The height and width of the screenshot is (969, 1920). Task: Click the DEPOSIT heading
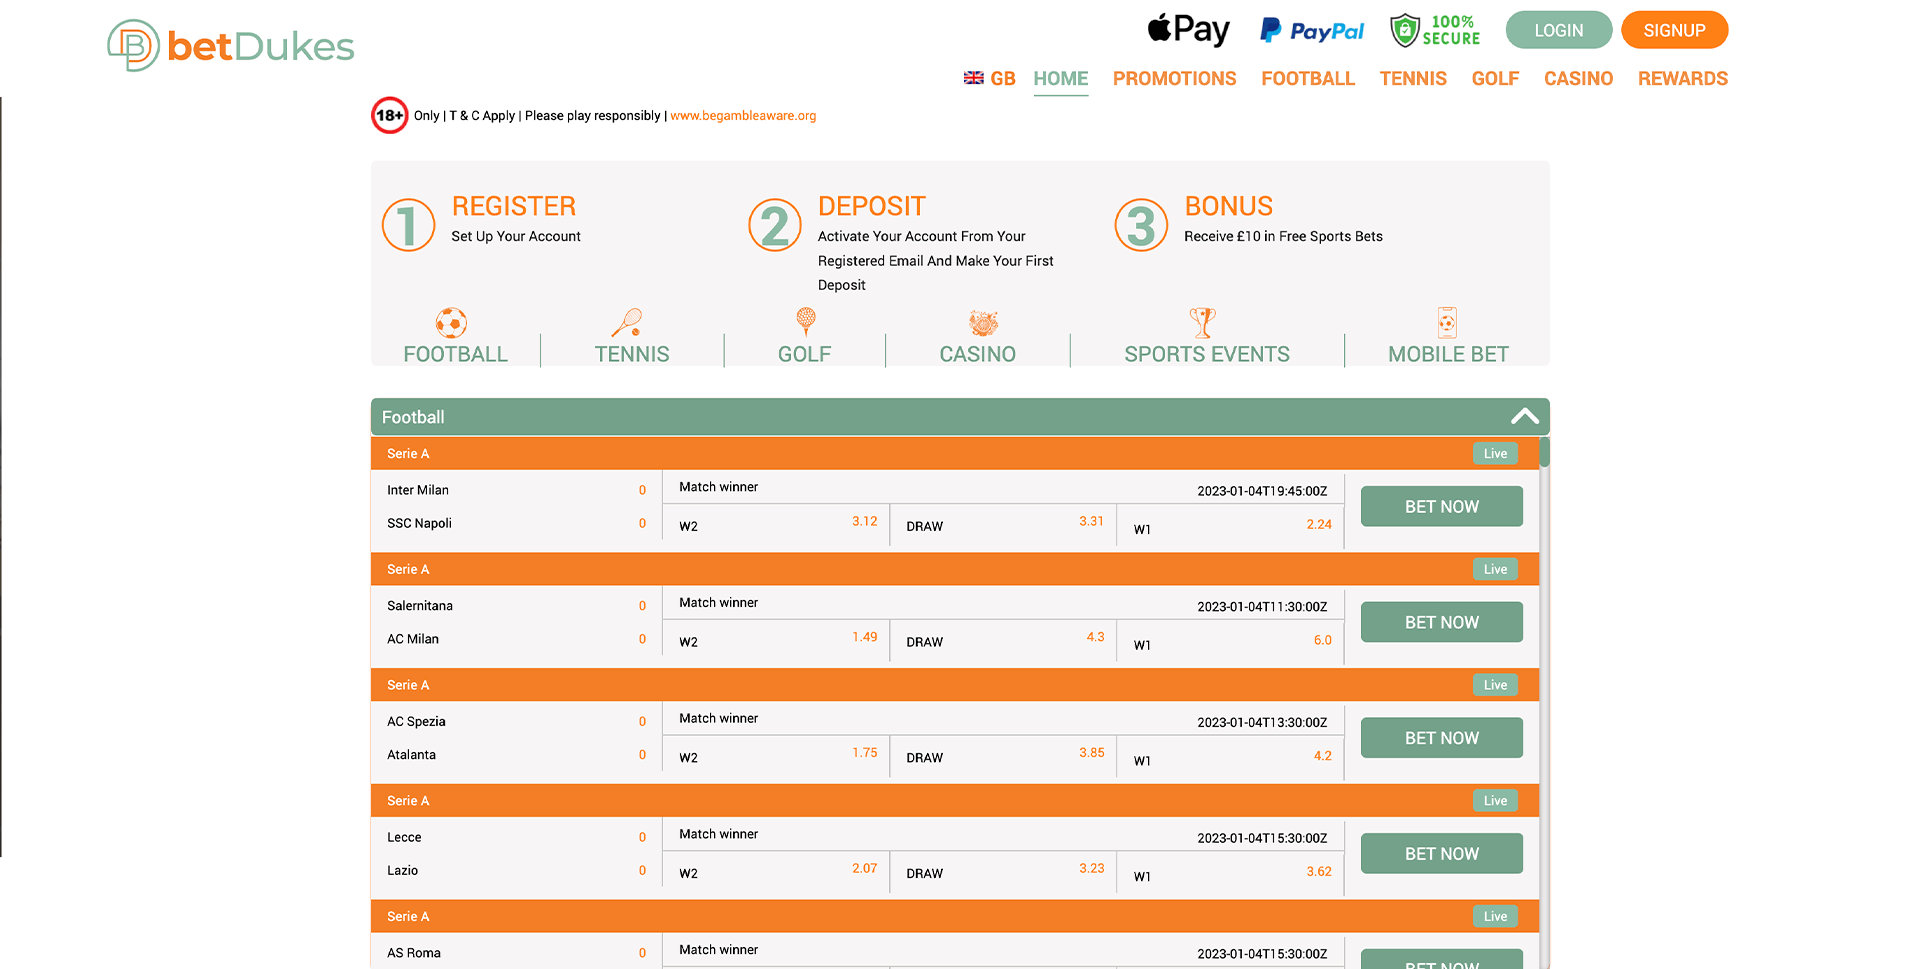(872, 206)
